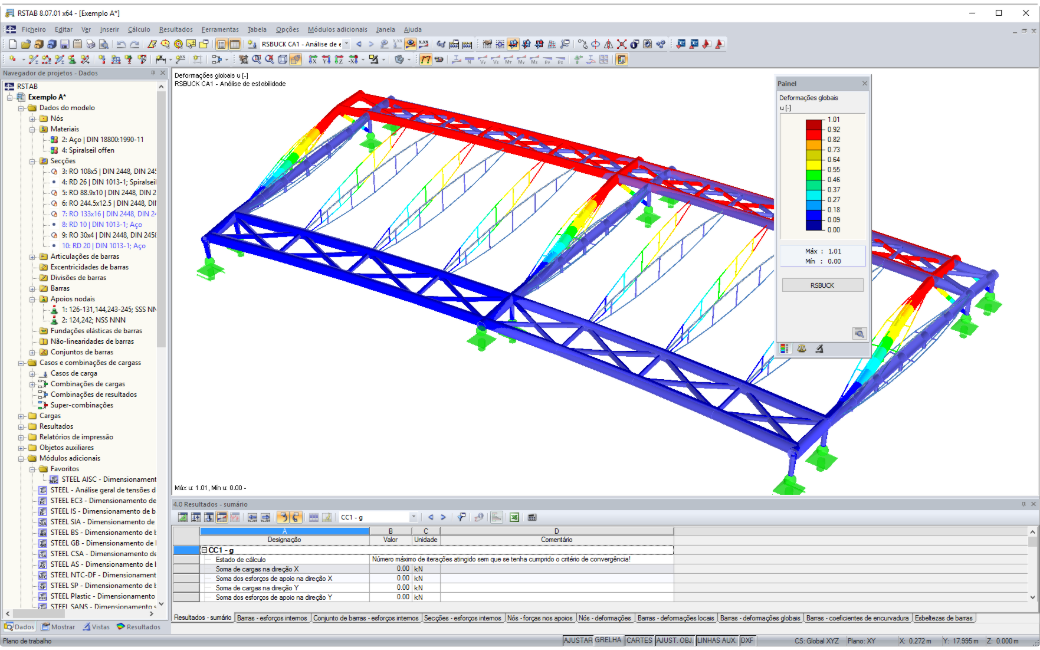
Task: Switch to Vistas tab at navigator bottom
Action: point(97,627)
